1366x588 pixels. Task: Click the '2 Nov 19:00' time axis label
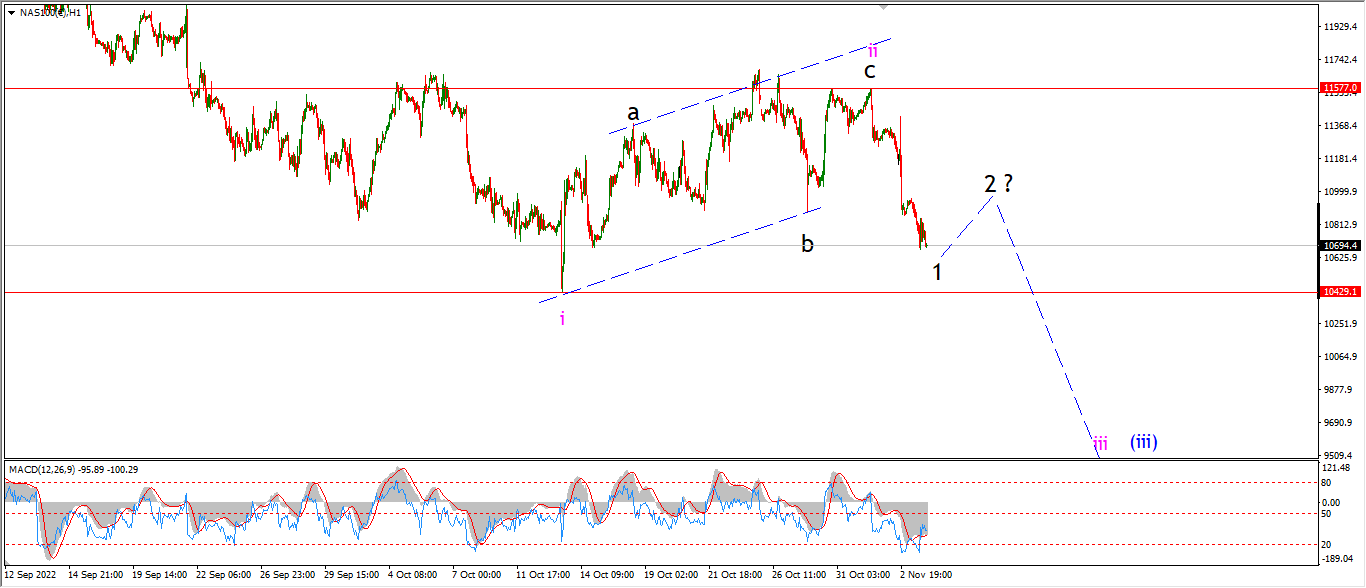click(x=926, y=575)
